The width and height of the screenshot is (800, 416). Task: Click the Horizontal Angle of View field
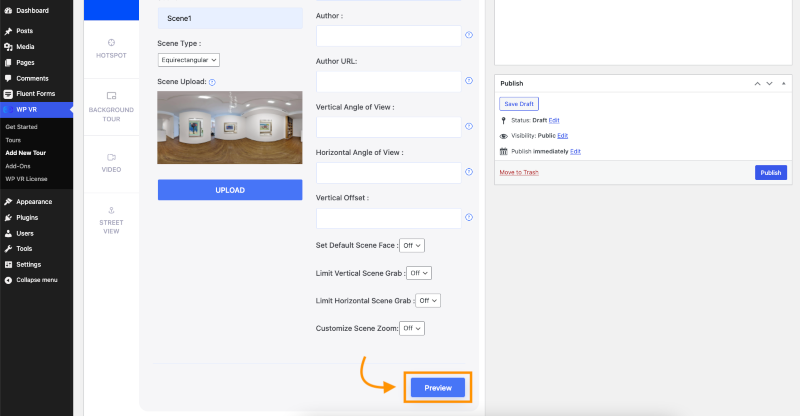(389, 173)
